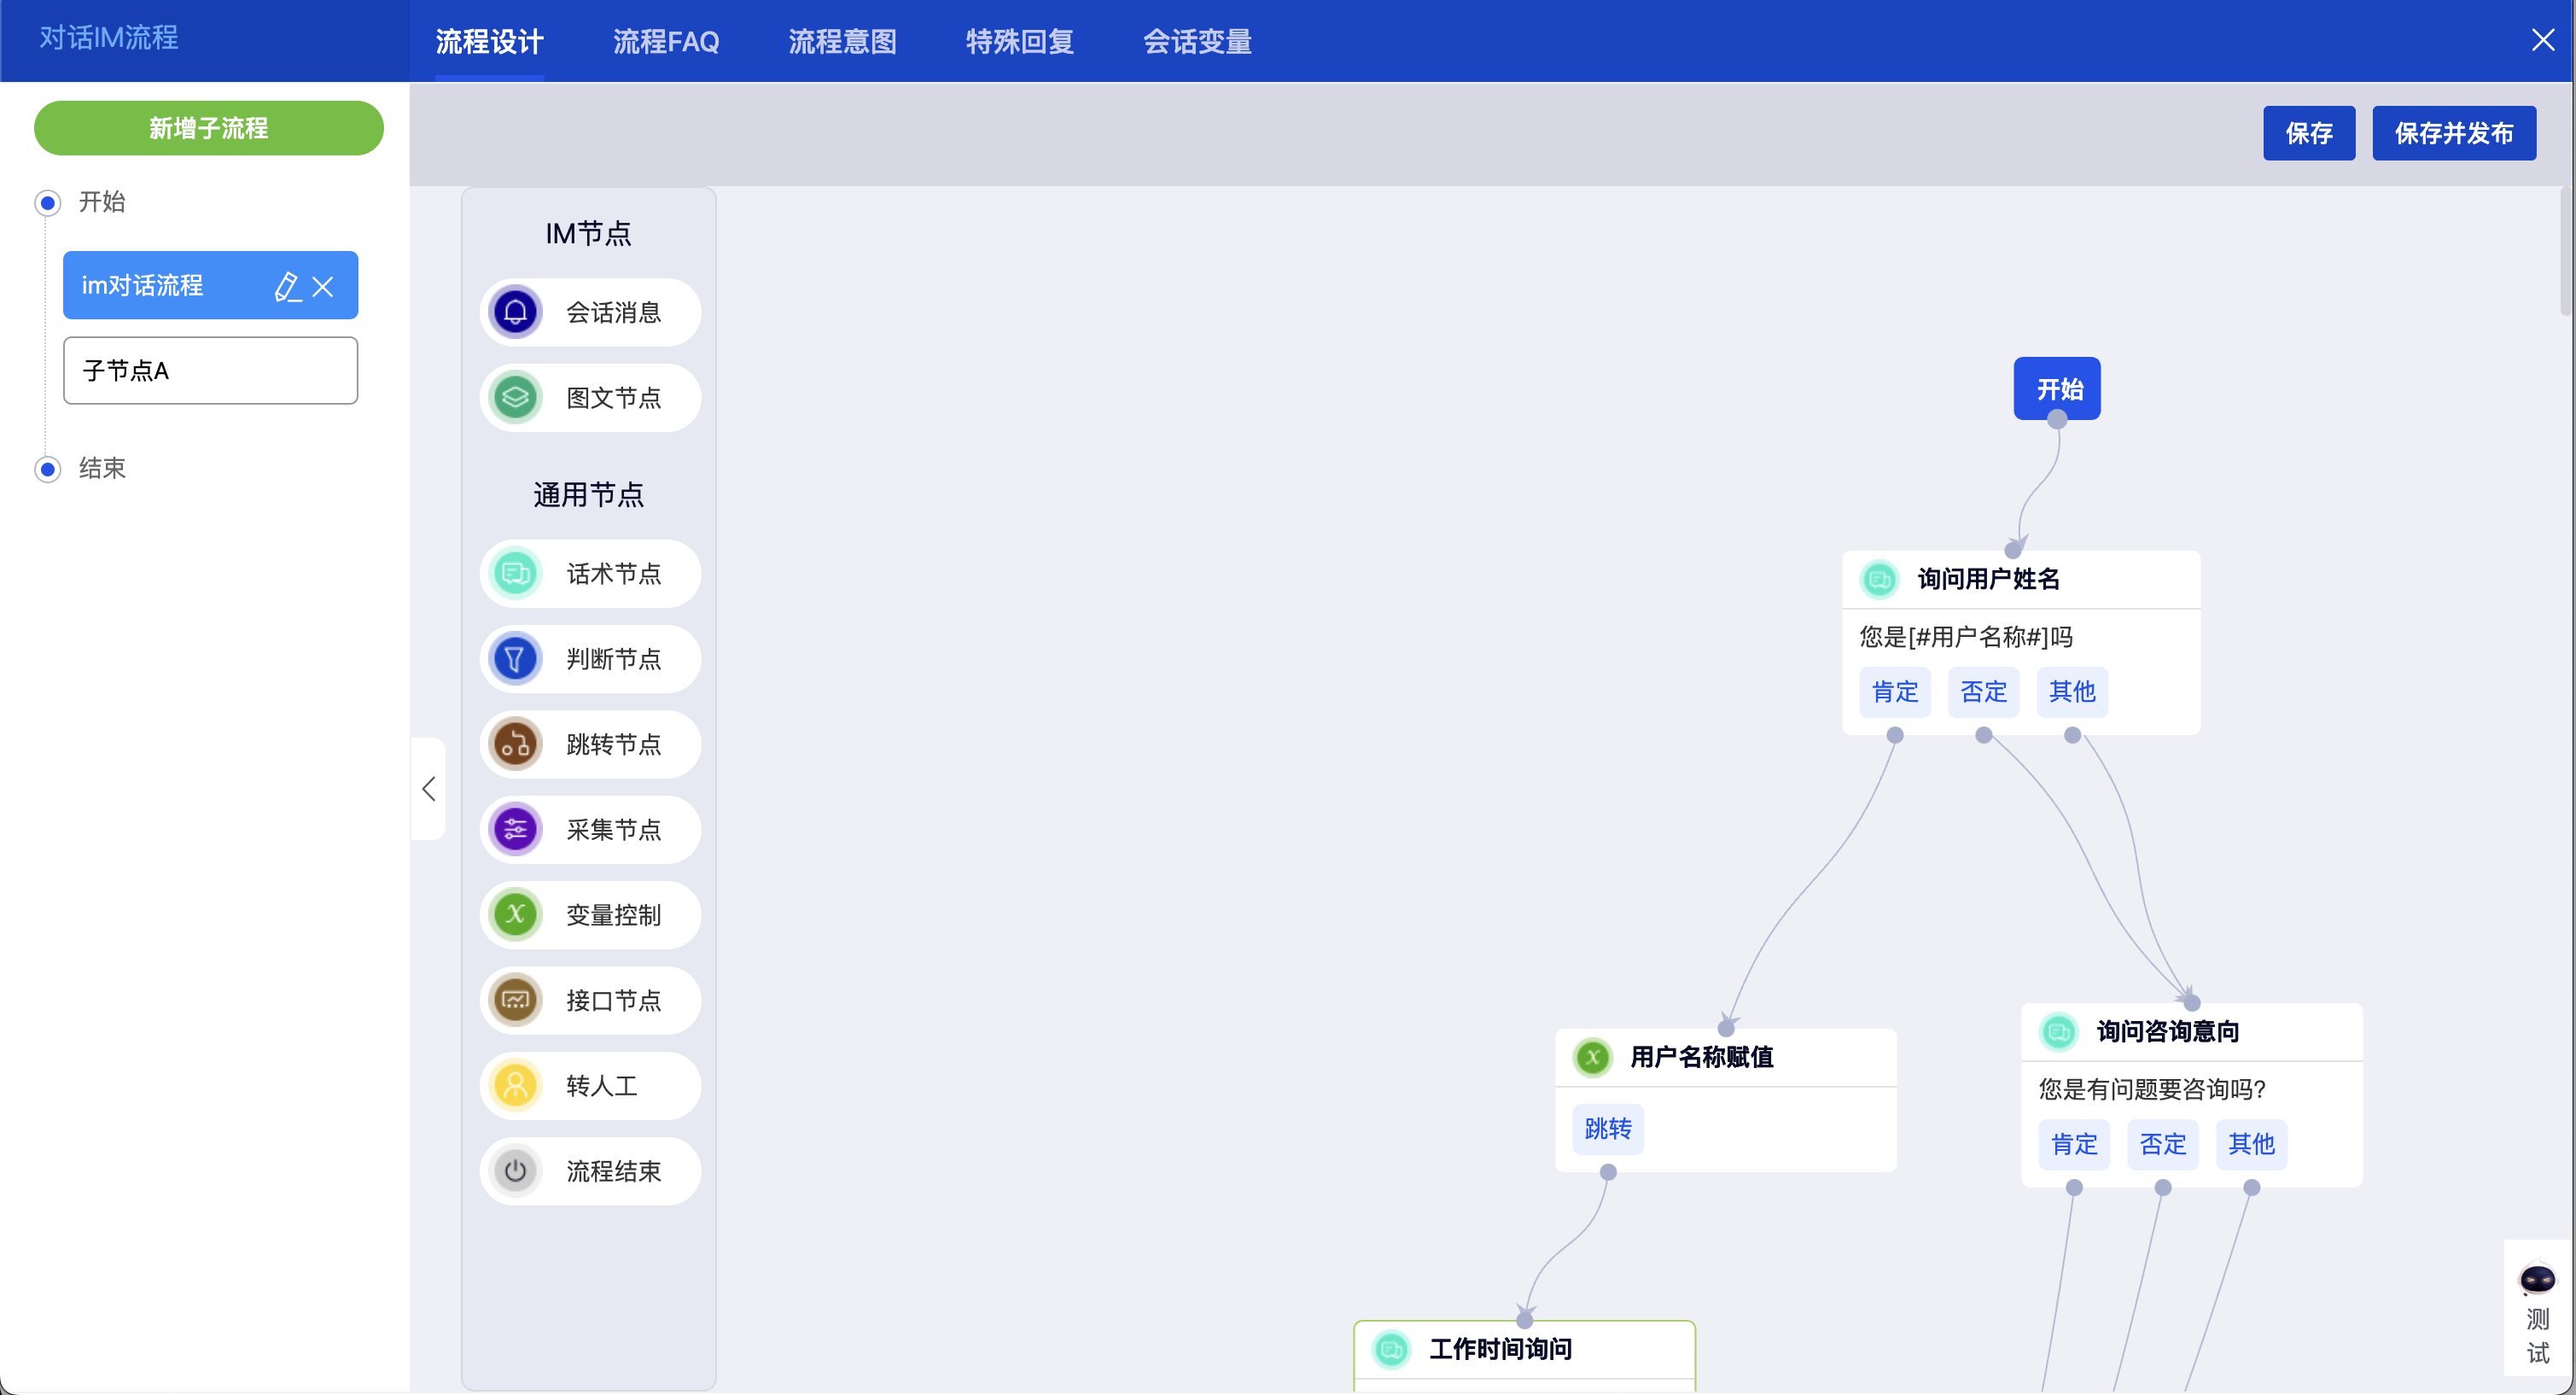
Task: Pick the 判断节点 funnel icon
Action: pyautogui.click(x=515, y=659)
